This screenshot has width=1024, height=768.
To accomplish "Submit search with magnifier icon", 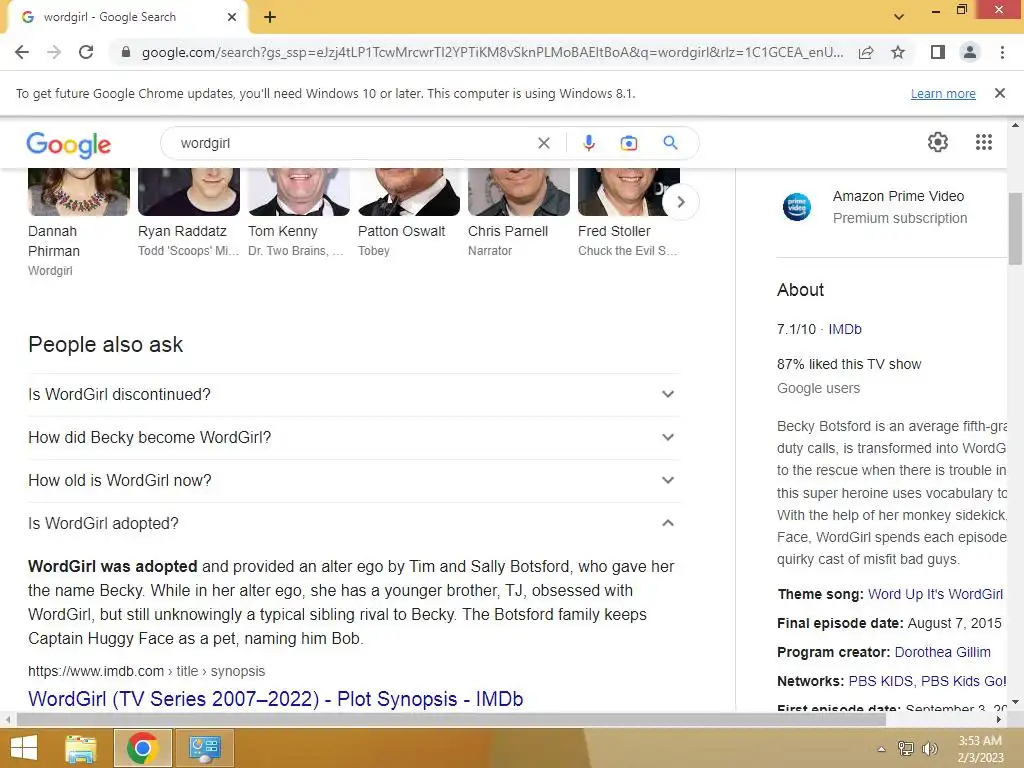I will coord(670,143).
